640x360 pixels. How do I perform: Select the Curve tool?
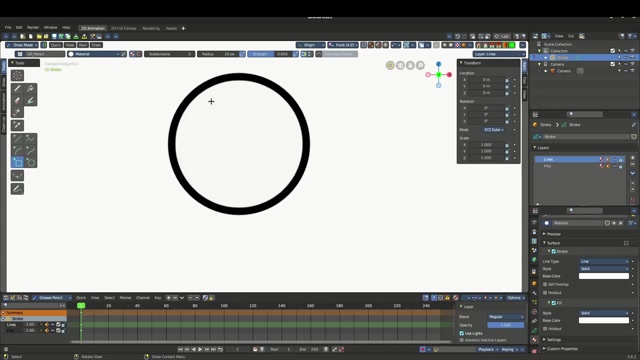click(31, 151)
